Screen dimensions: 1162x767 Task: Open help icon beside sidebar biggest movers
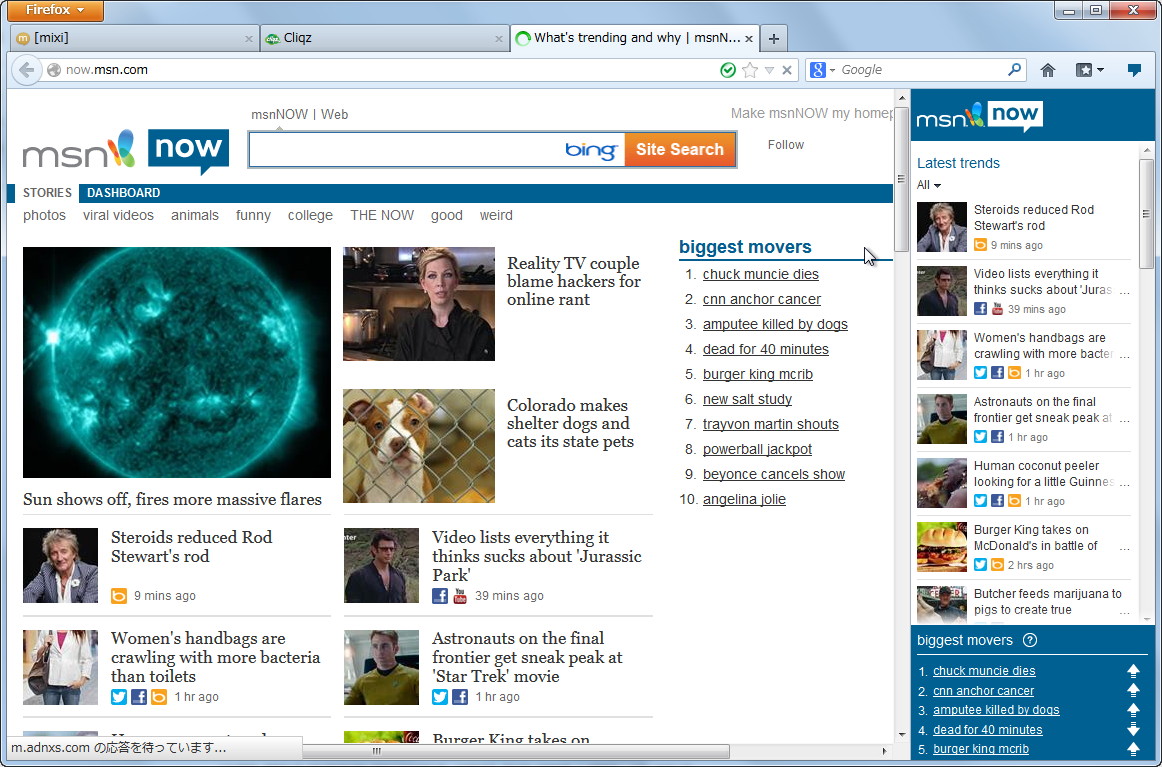(1029, 640)
